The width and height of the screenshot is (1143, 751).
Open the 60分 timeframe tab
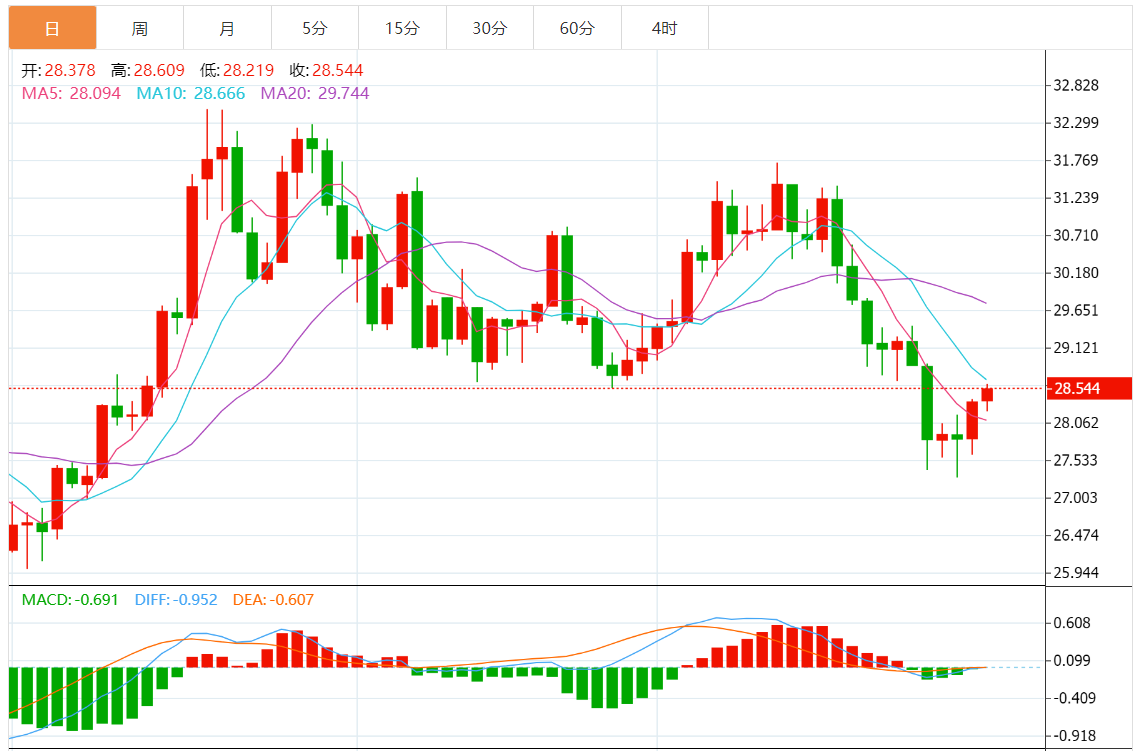(x=577, y=28)
